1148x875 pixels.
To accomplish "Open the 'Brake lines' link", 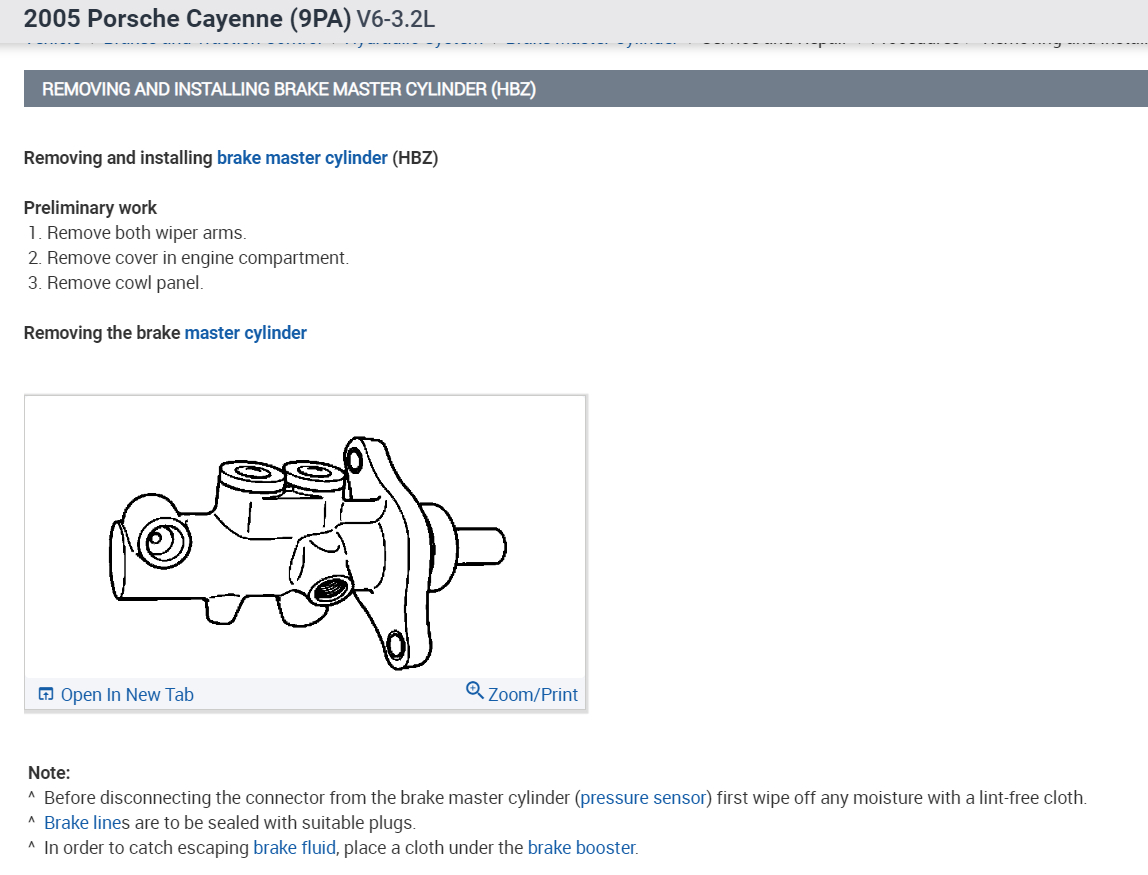I will point(81,822).
